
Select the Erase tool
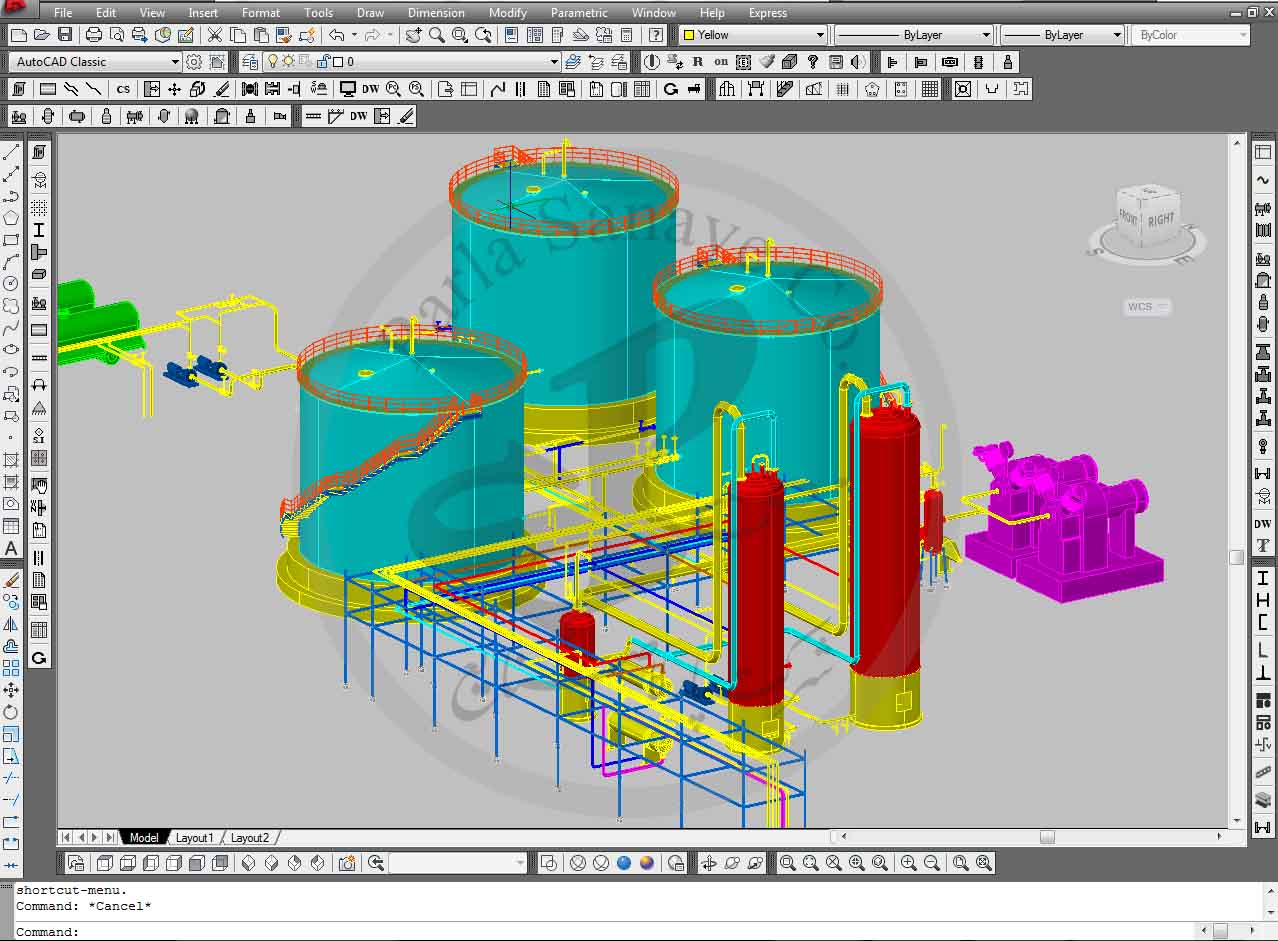point(11,580)
